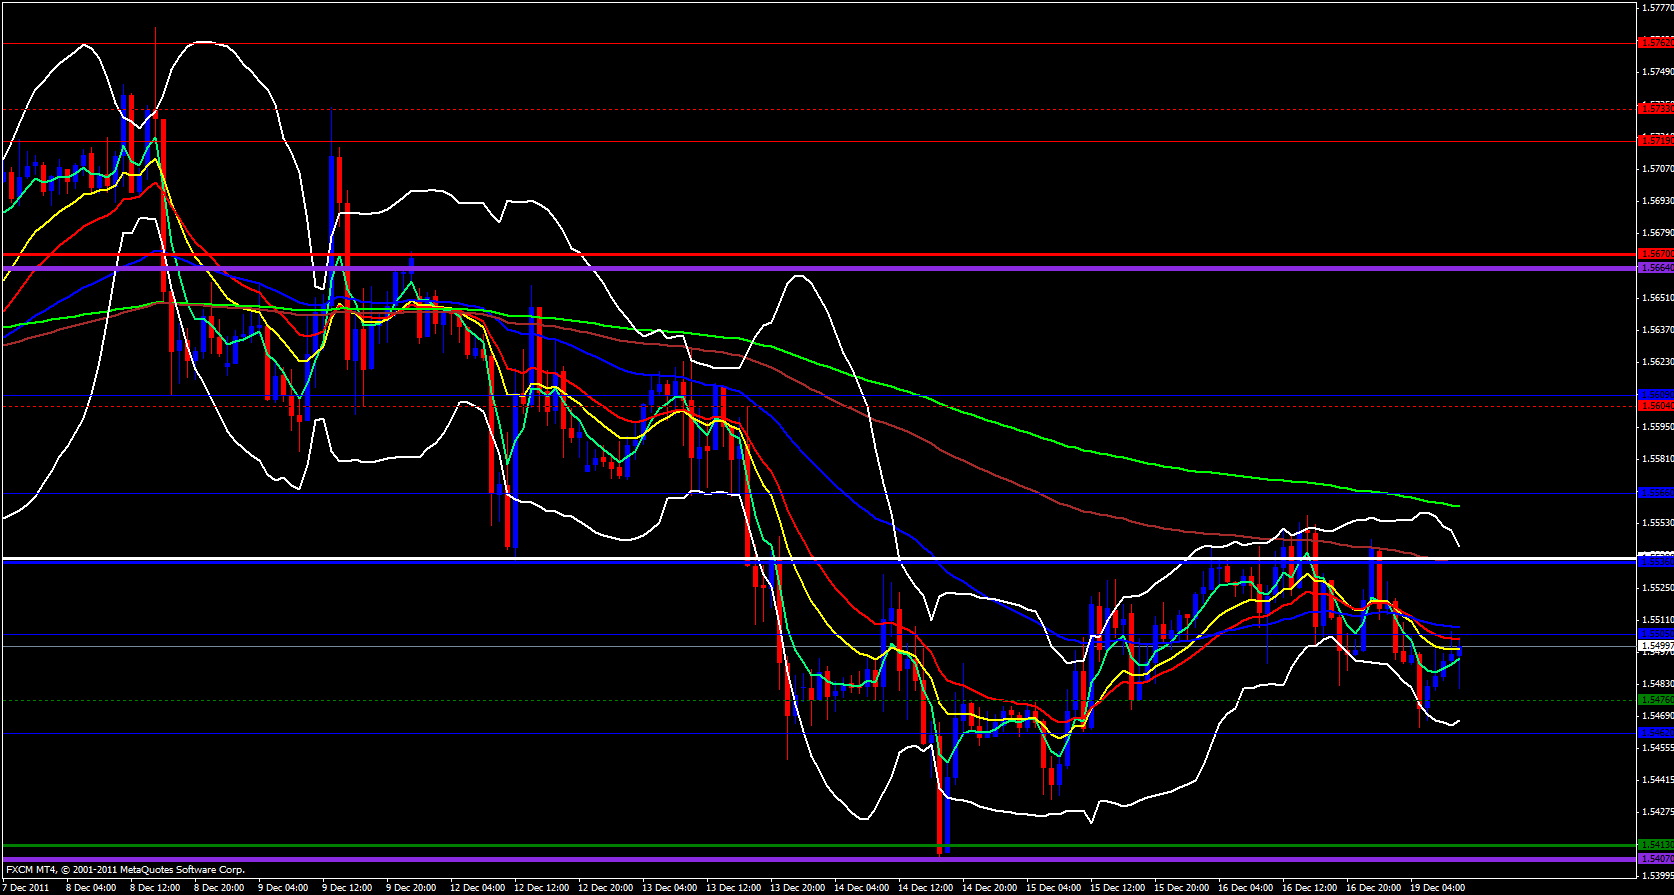
Task: Click the blue 1.55660 price label
Action: pyautogui.click(x=1655, y=492)
